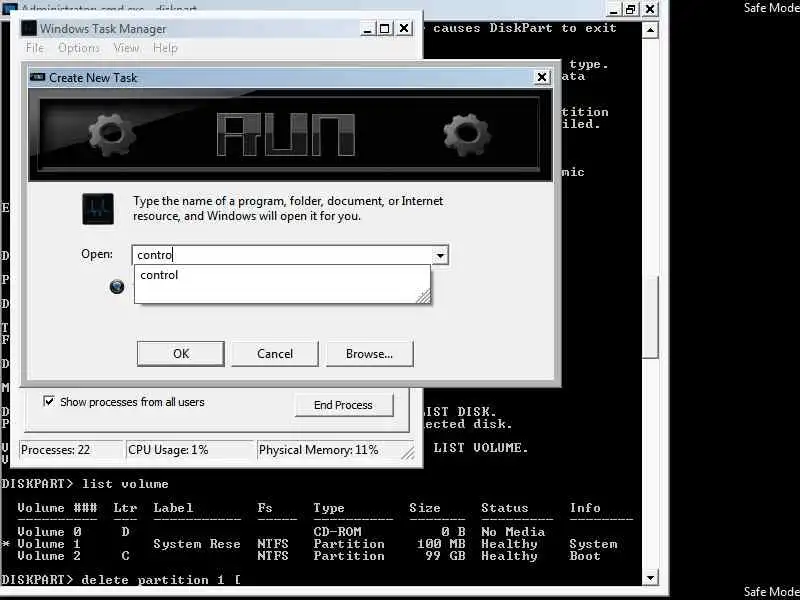Click the RUN banner text
Viewport: 800px width, 600px height.
coord(286,135)
